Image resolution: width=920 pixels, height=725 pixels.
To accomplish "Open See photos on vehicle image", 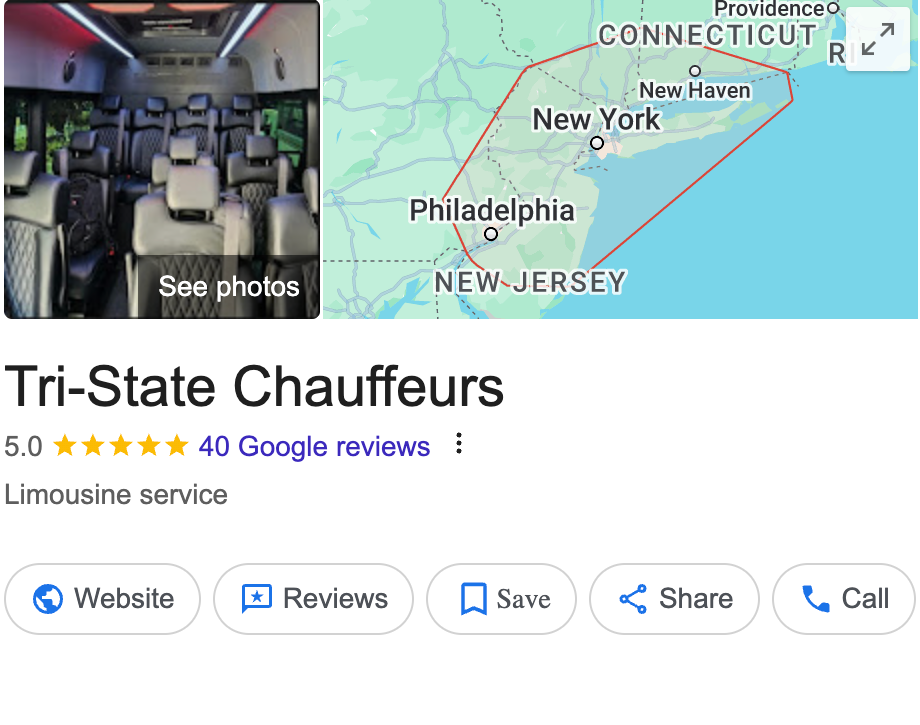I will 229,287.
